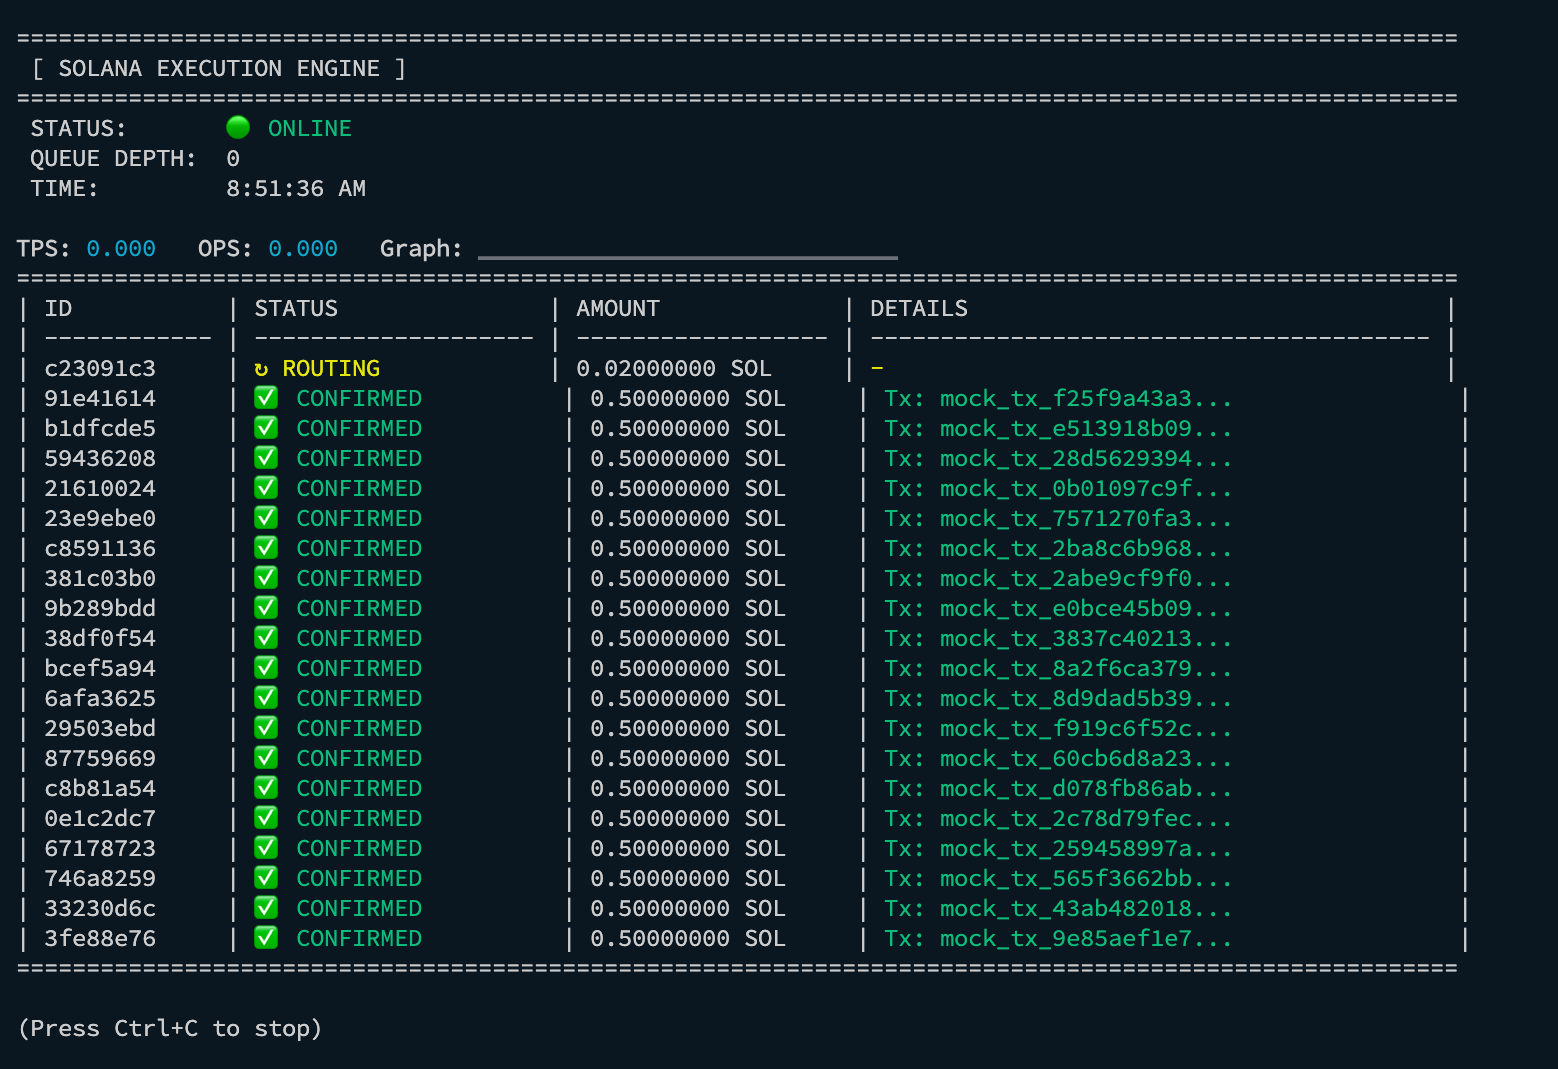Click transaction ID 9b289bdd
The width and height of the screenshot is (1558, 1069).
tap(100, 608)
